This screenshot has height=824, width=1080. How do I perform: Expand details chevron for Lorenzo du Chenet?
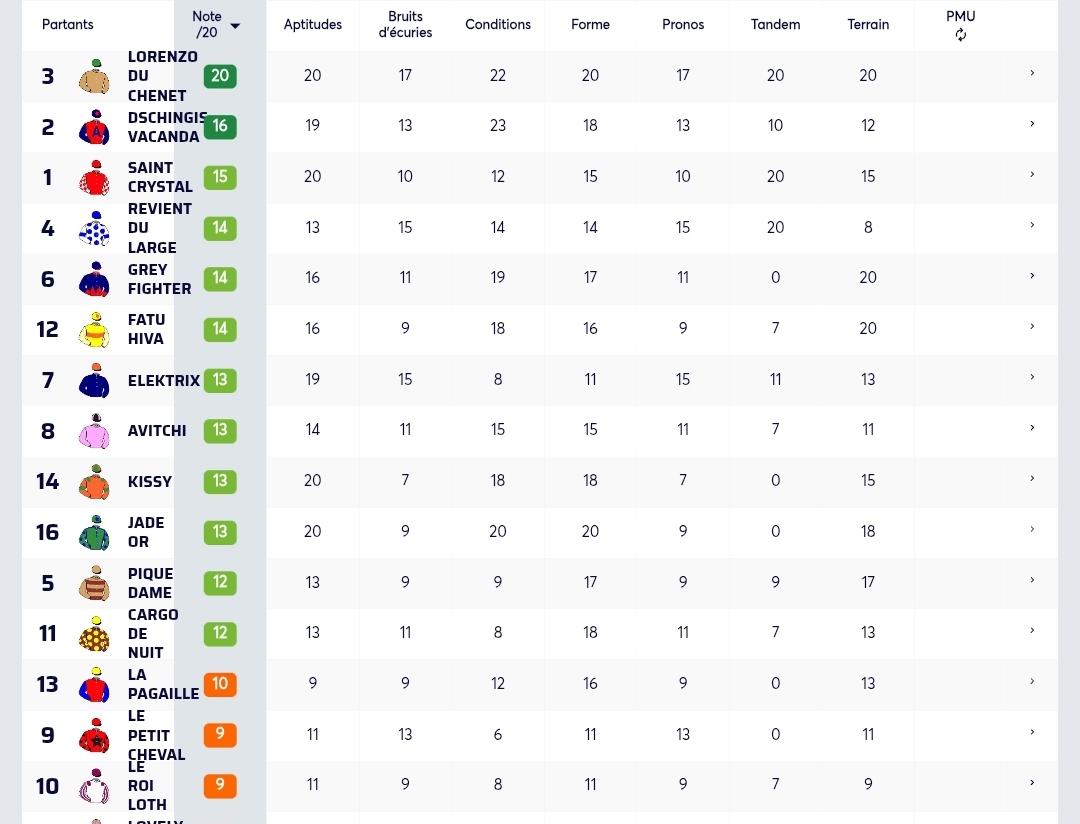(x=1032, y=73)
